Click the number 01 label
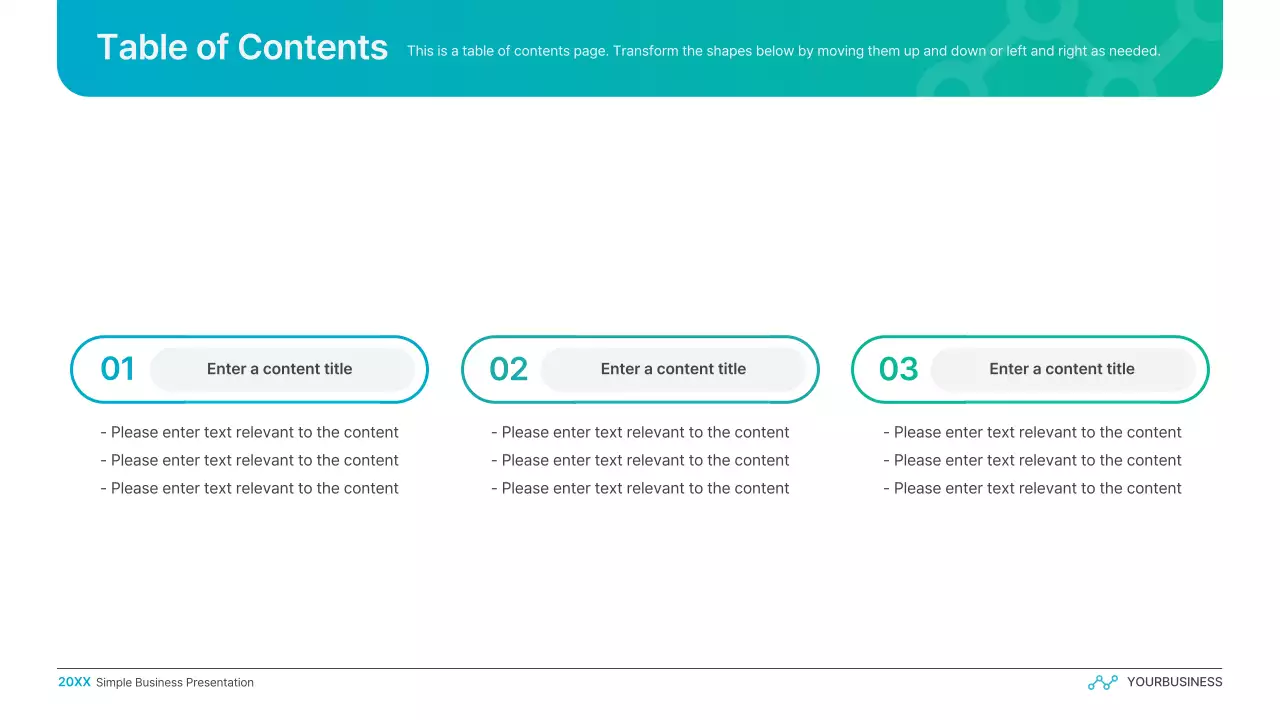 tap(117, 369)
